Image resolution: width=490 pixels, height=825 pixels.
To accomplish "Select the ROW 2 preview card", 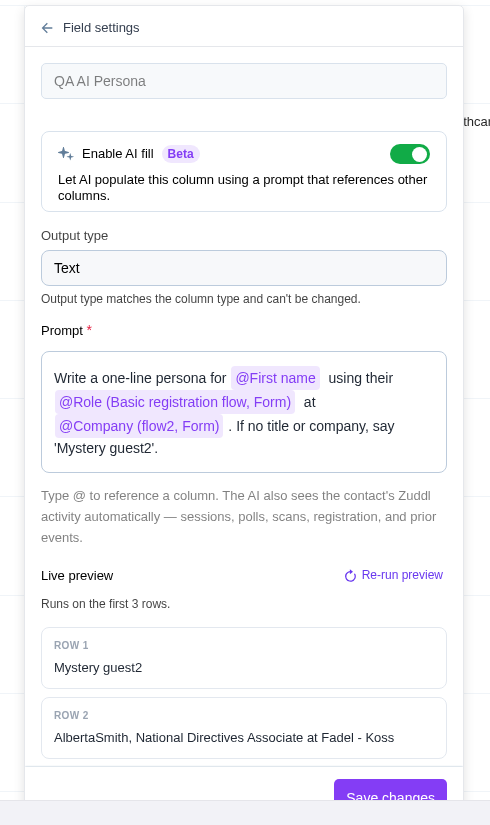I will coord(244,728).
